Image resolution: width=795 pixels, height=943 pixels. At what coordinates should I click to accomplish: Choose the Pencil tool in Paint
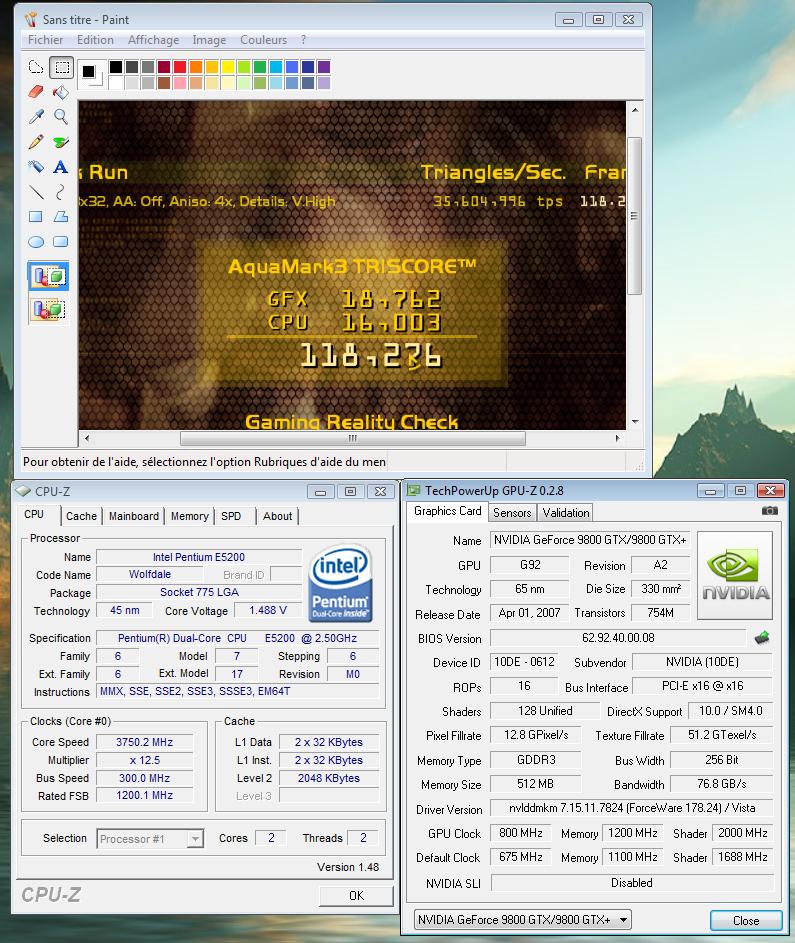click(x=36, y=142)
